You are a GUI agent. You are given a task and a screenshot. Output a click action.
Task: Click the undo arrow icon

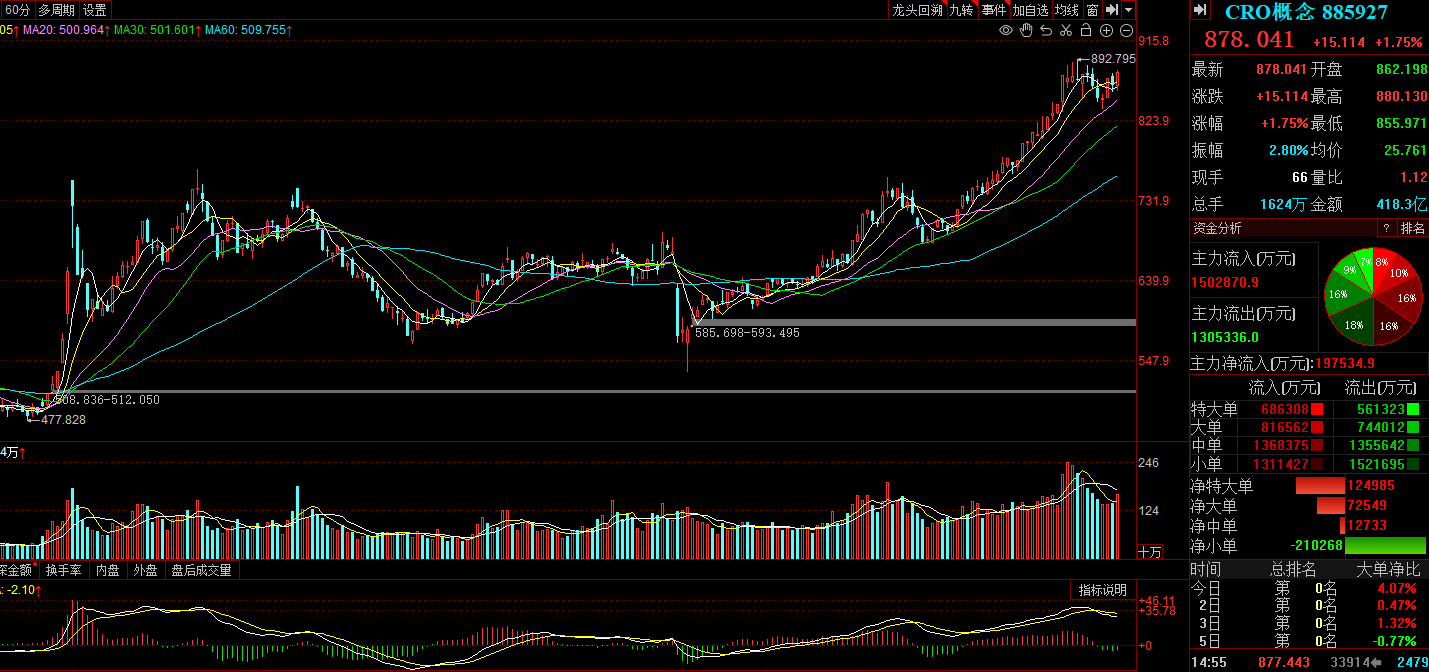coord(1046,31)
